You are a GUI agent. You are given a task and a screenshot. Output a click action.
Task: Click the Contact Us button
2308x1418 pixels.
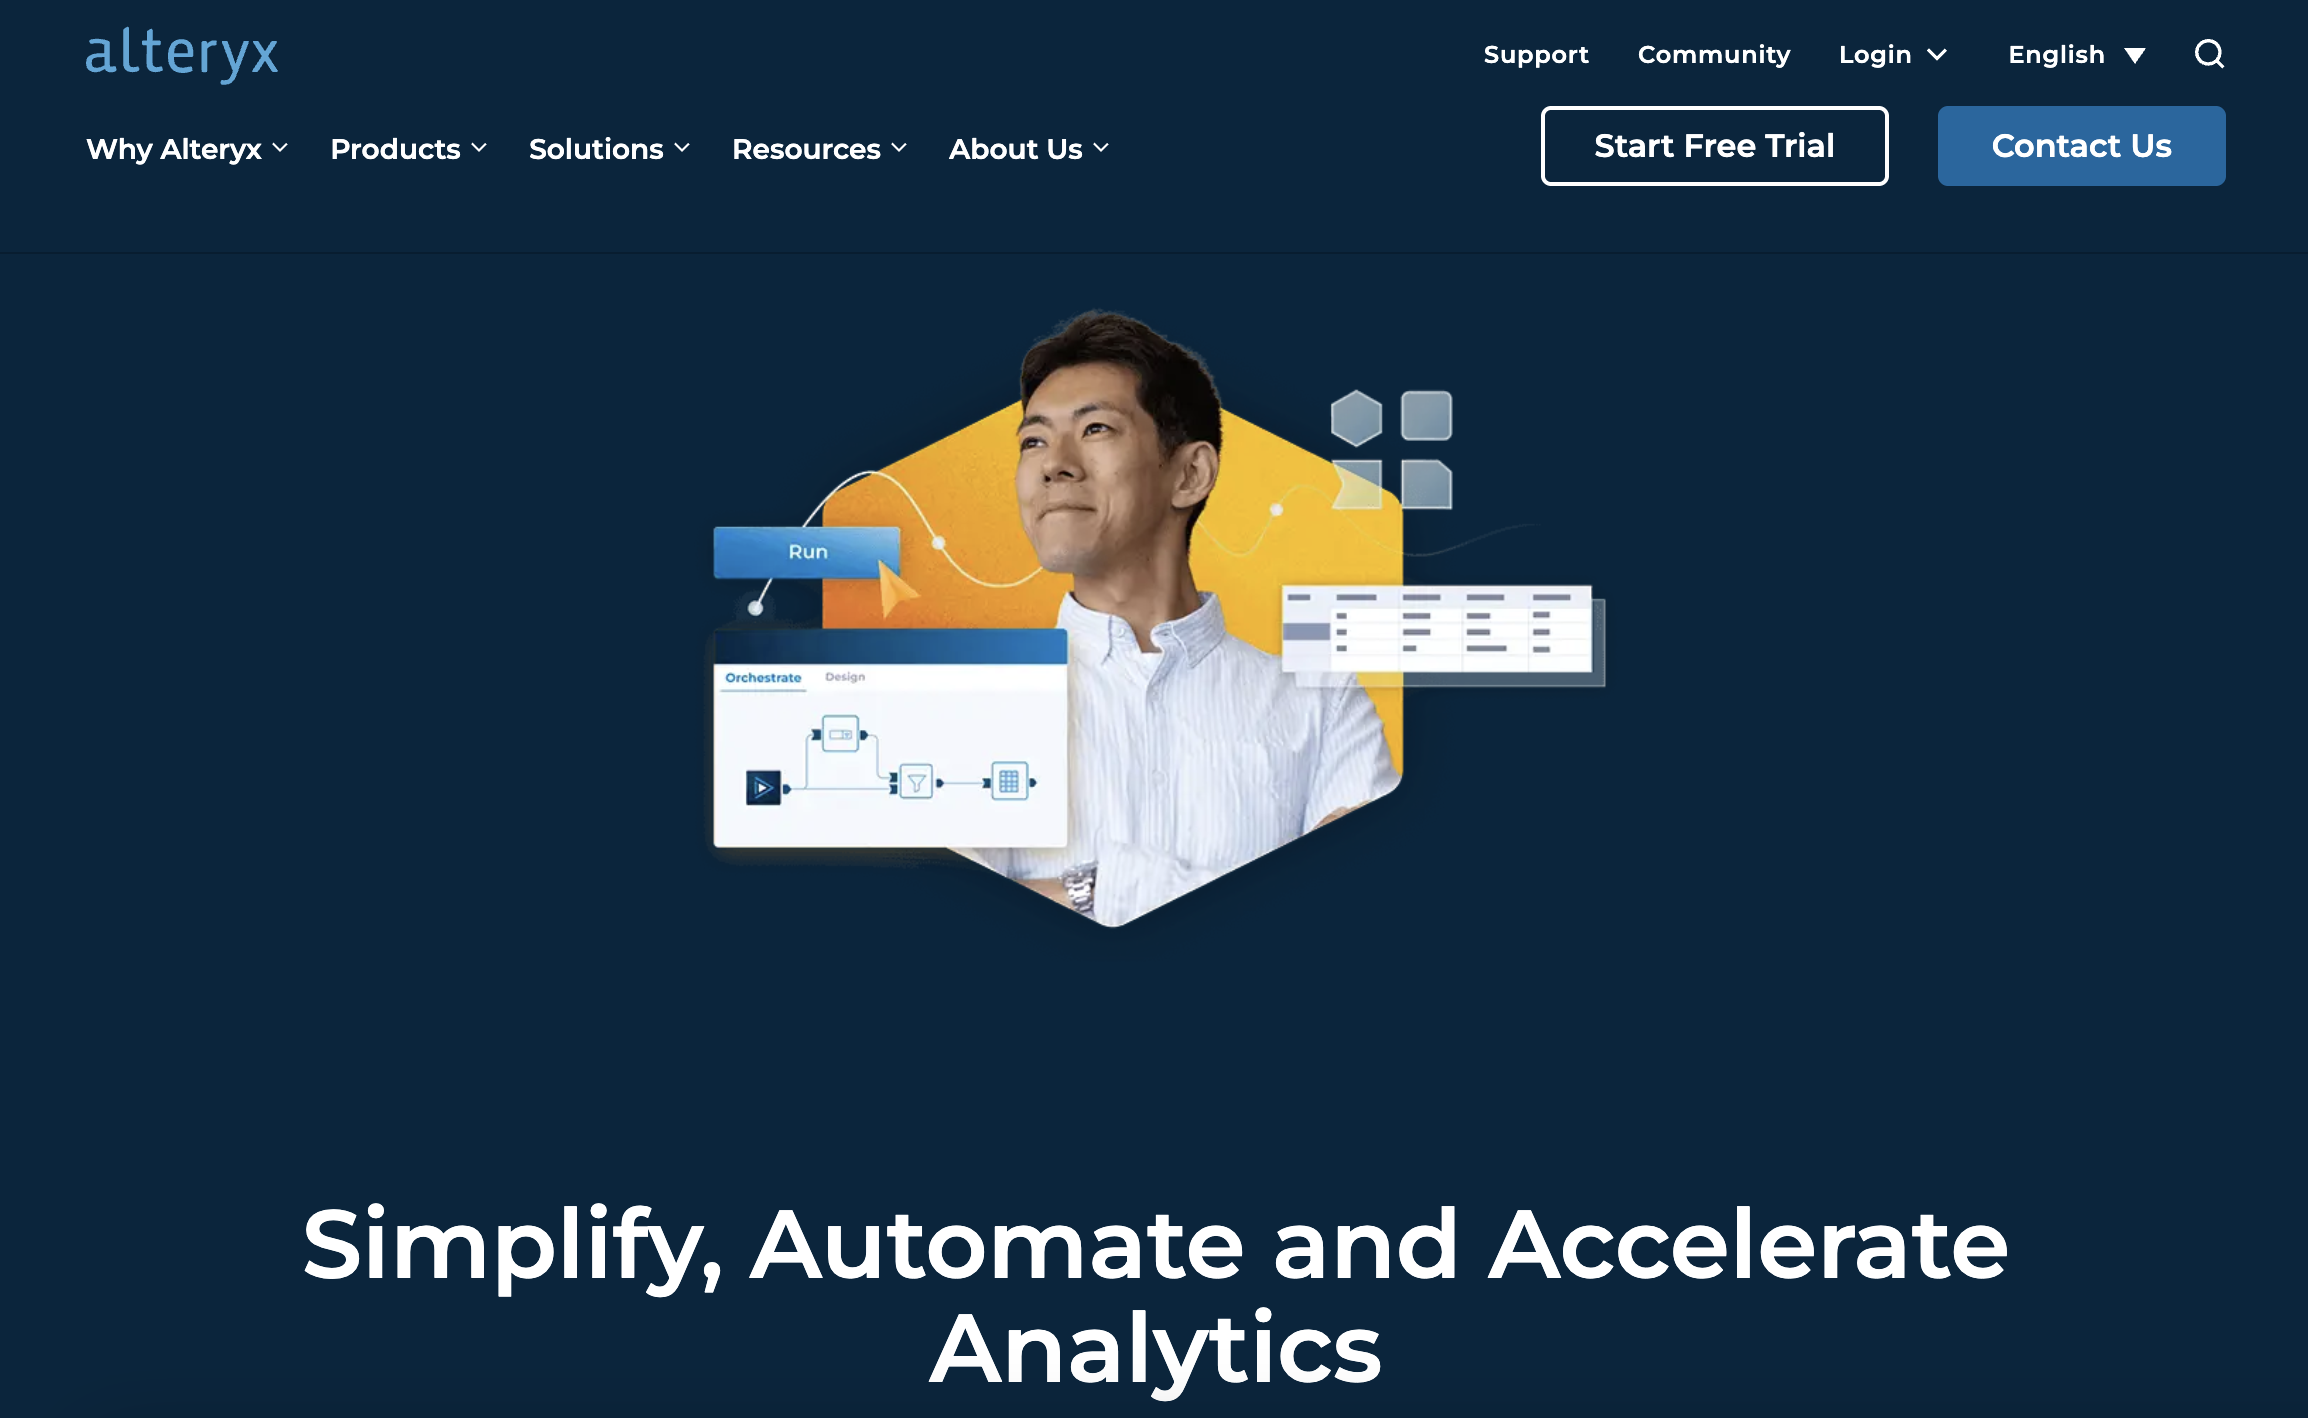click(x=2080, y=145)
